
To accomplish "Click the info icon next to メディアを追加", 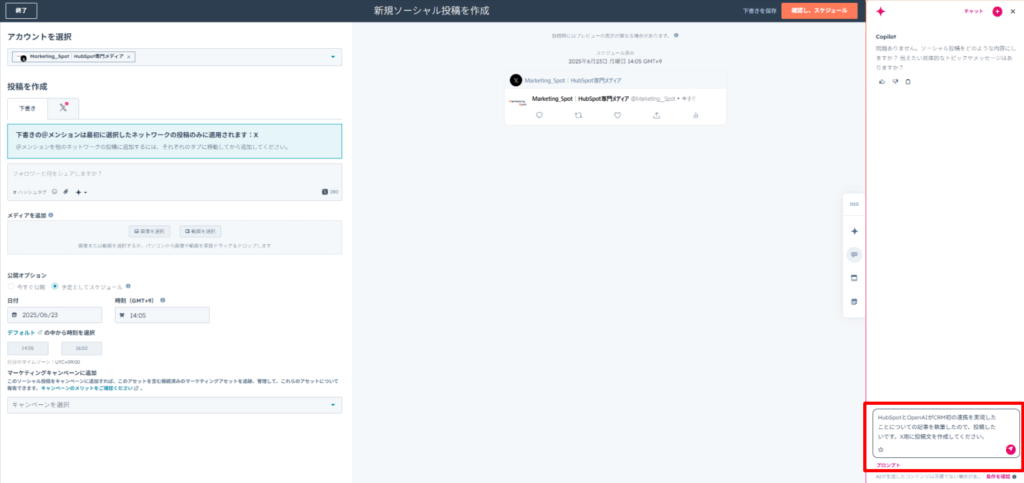I will click(x=51, y=215).
